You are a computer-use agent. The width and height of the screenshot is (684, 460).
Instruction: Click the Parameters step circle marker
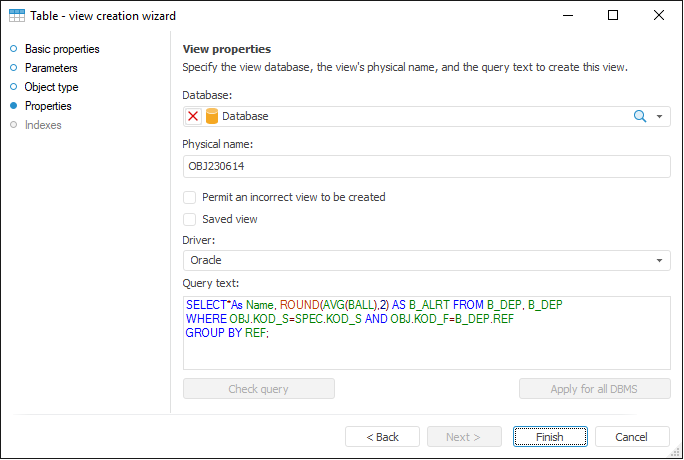coord(13,68)
